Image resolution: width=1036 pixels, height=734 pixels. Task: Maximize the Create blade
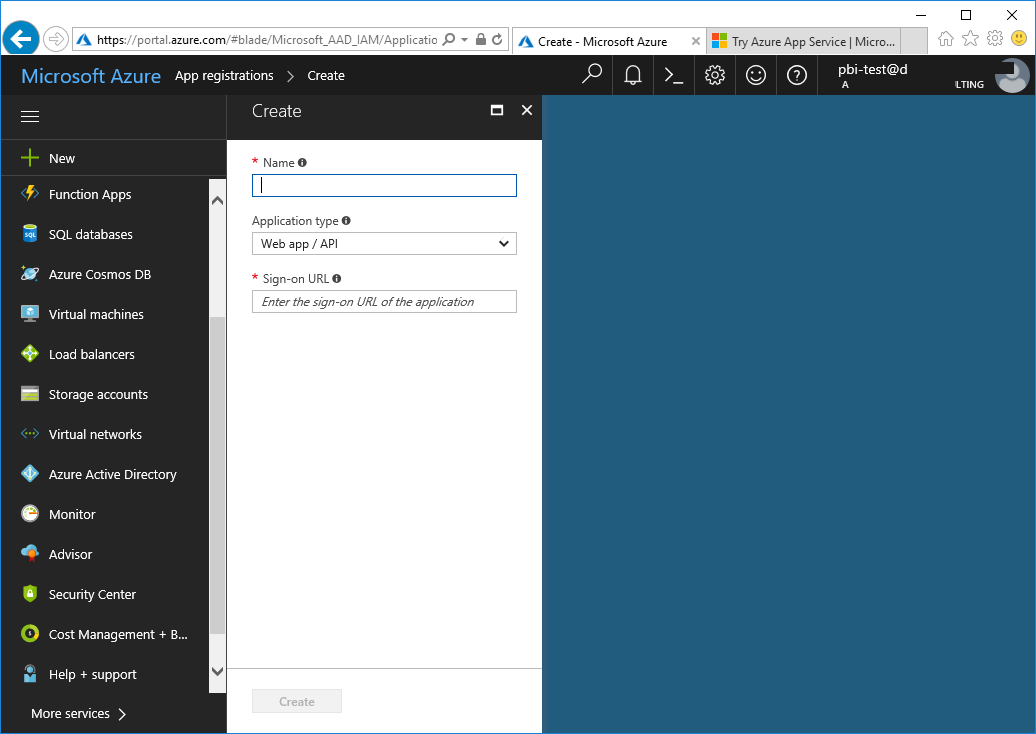(497, 110)
